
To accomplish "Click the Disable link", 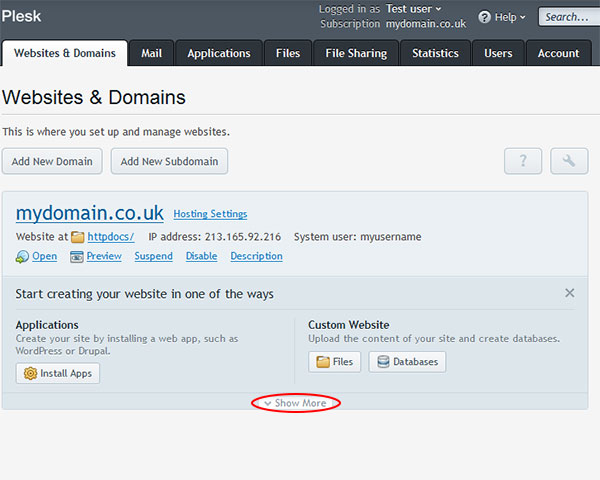I will (x=202, y=256).
